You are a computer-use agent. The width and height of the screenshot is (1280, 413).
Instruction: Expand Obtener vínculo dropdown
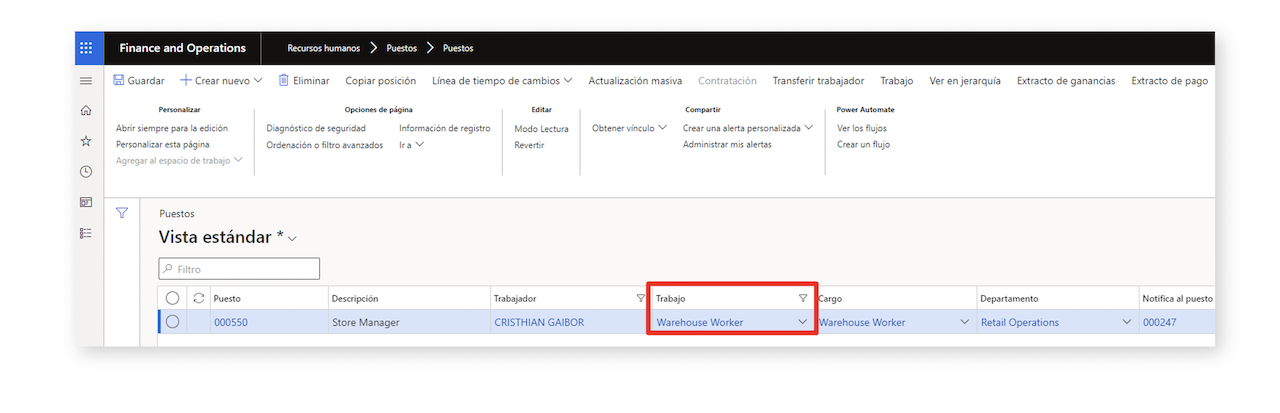click(x=629, y=128)
